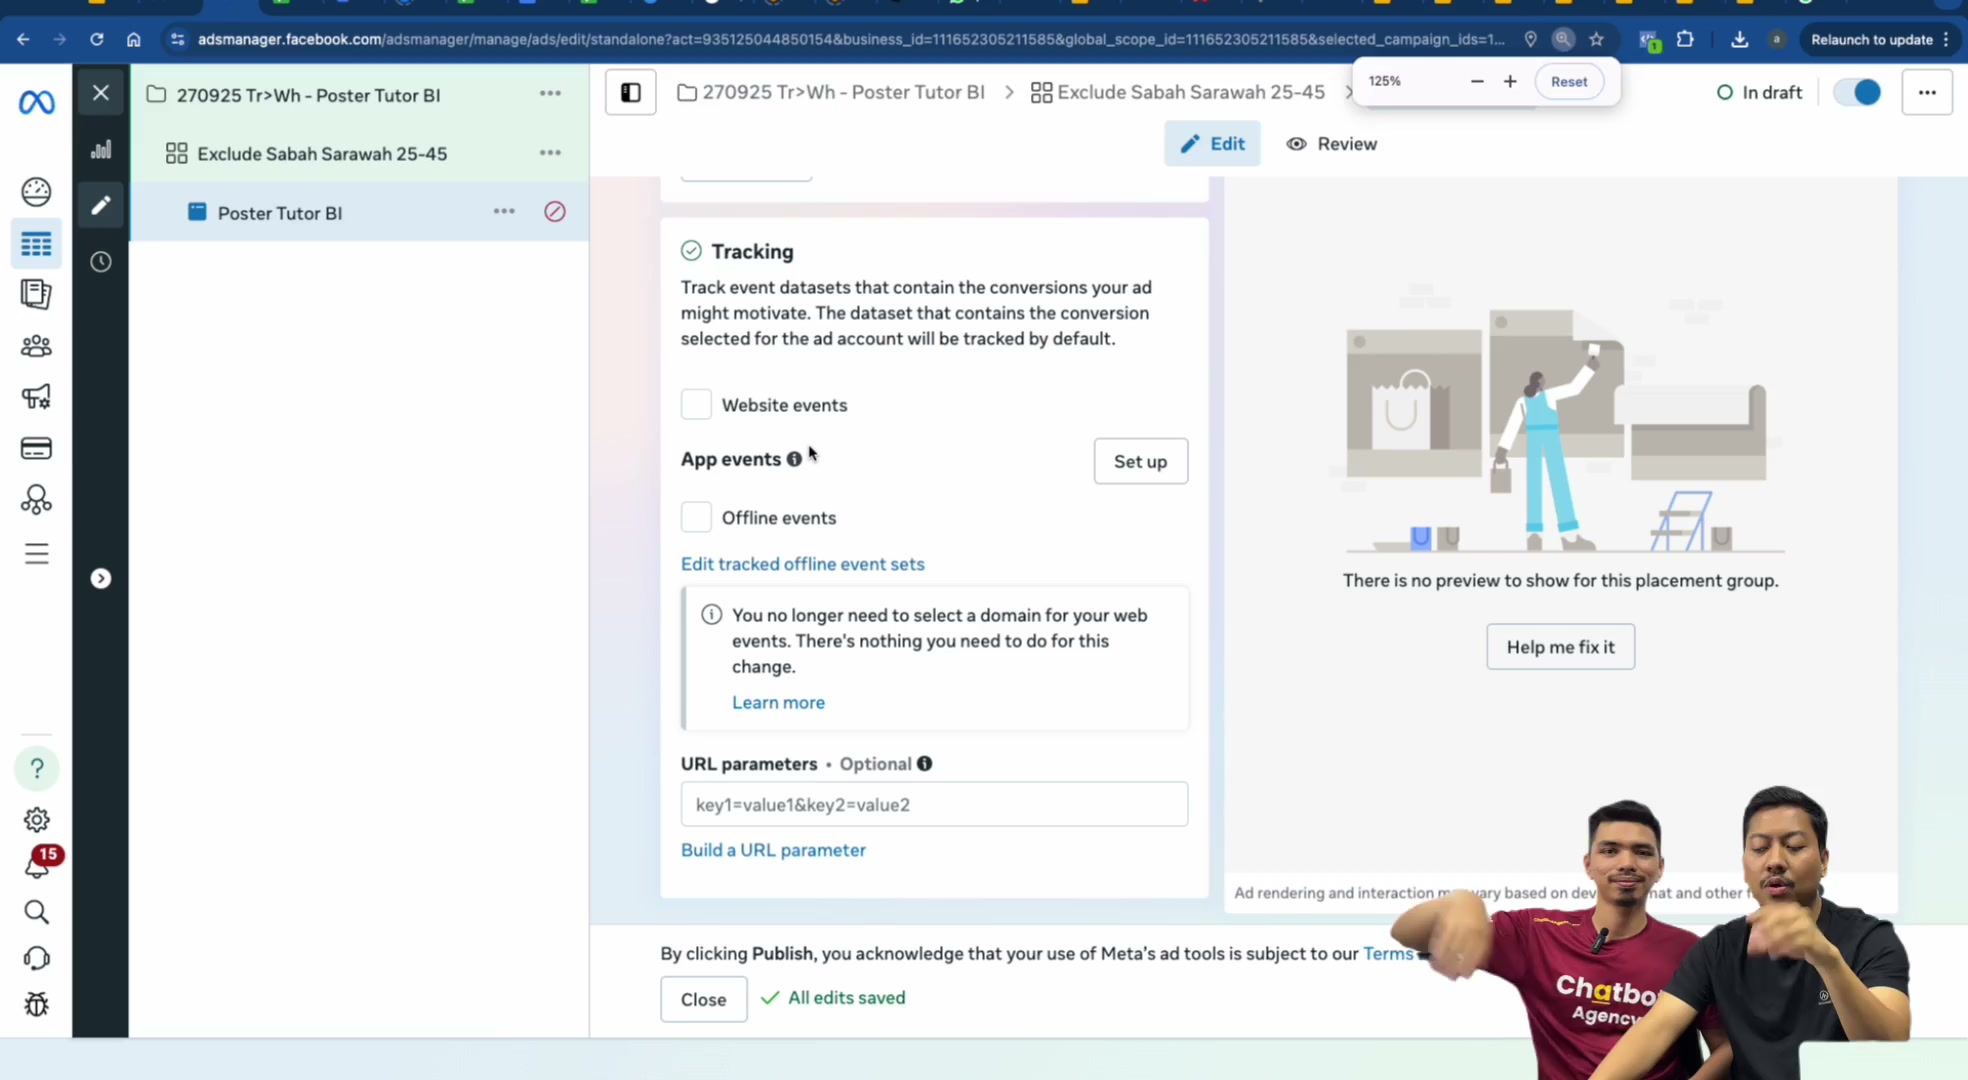Viewport: 1968px width, 1080px height.
Task: Open options for Poster Tutor BI ad
Action: 504,212
